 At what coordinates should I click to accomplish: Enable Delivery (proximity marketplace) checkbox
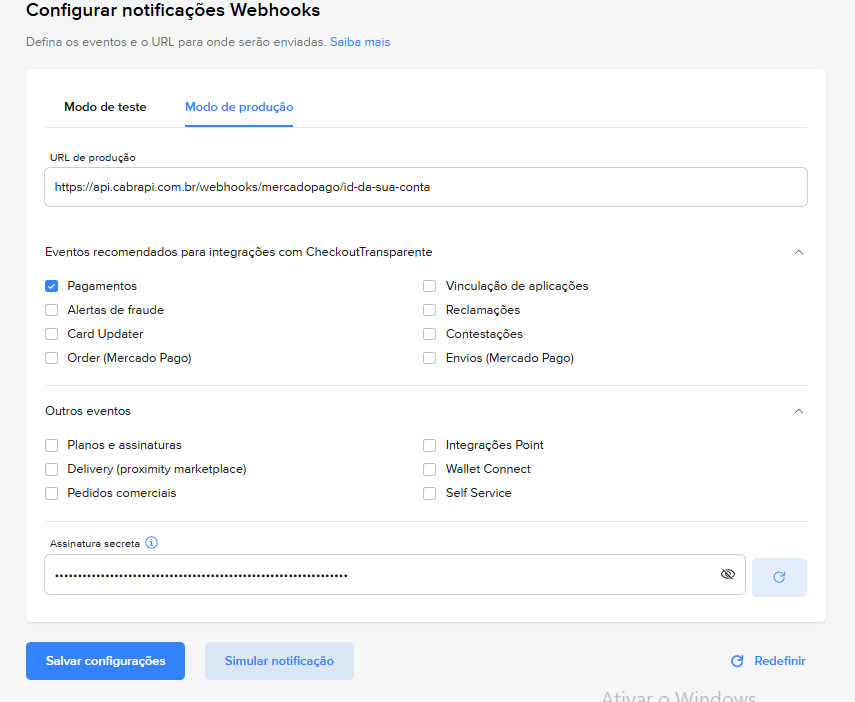point(52,470)
